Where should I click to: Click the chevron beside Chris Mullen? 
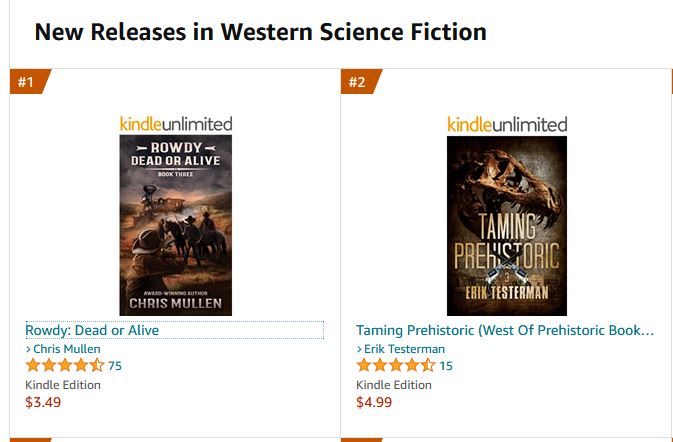28,349
